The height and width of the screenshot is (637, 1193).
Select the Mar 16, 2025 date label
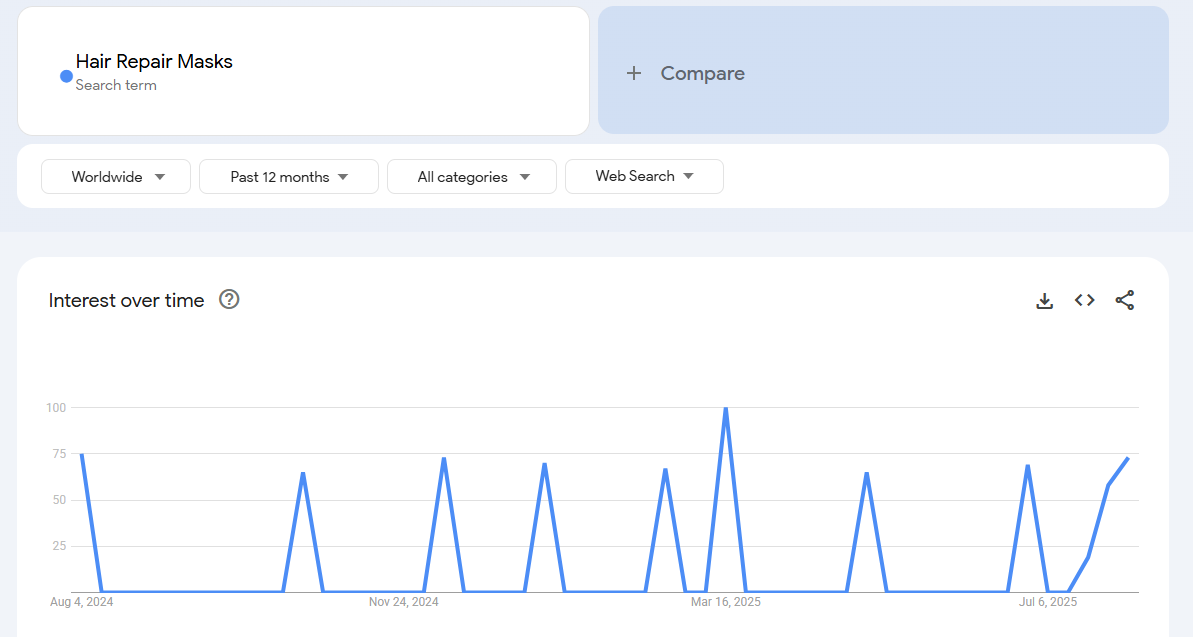(x=725, y=602)
